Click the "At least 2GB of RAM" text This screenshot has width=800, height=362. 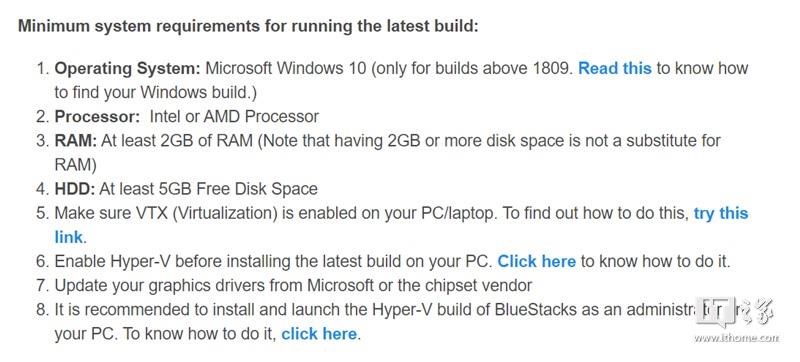(x=177, y=141)
